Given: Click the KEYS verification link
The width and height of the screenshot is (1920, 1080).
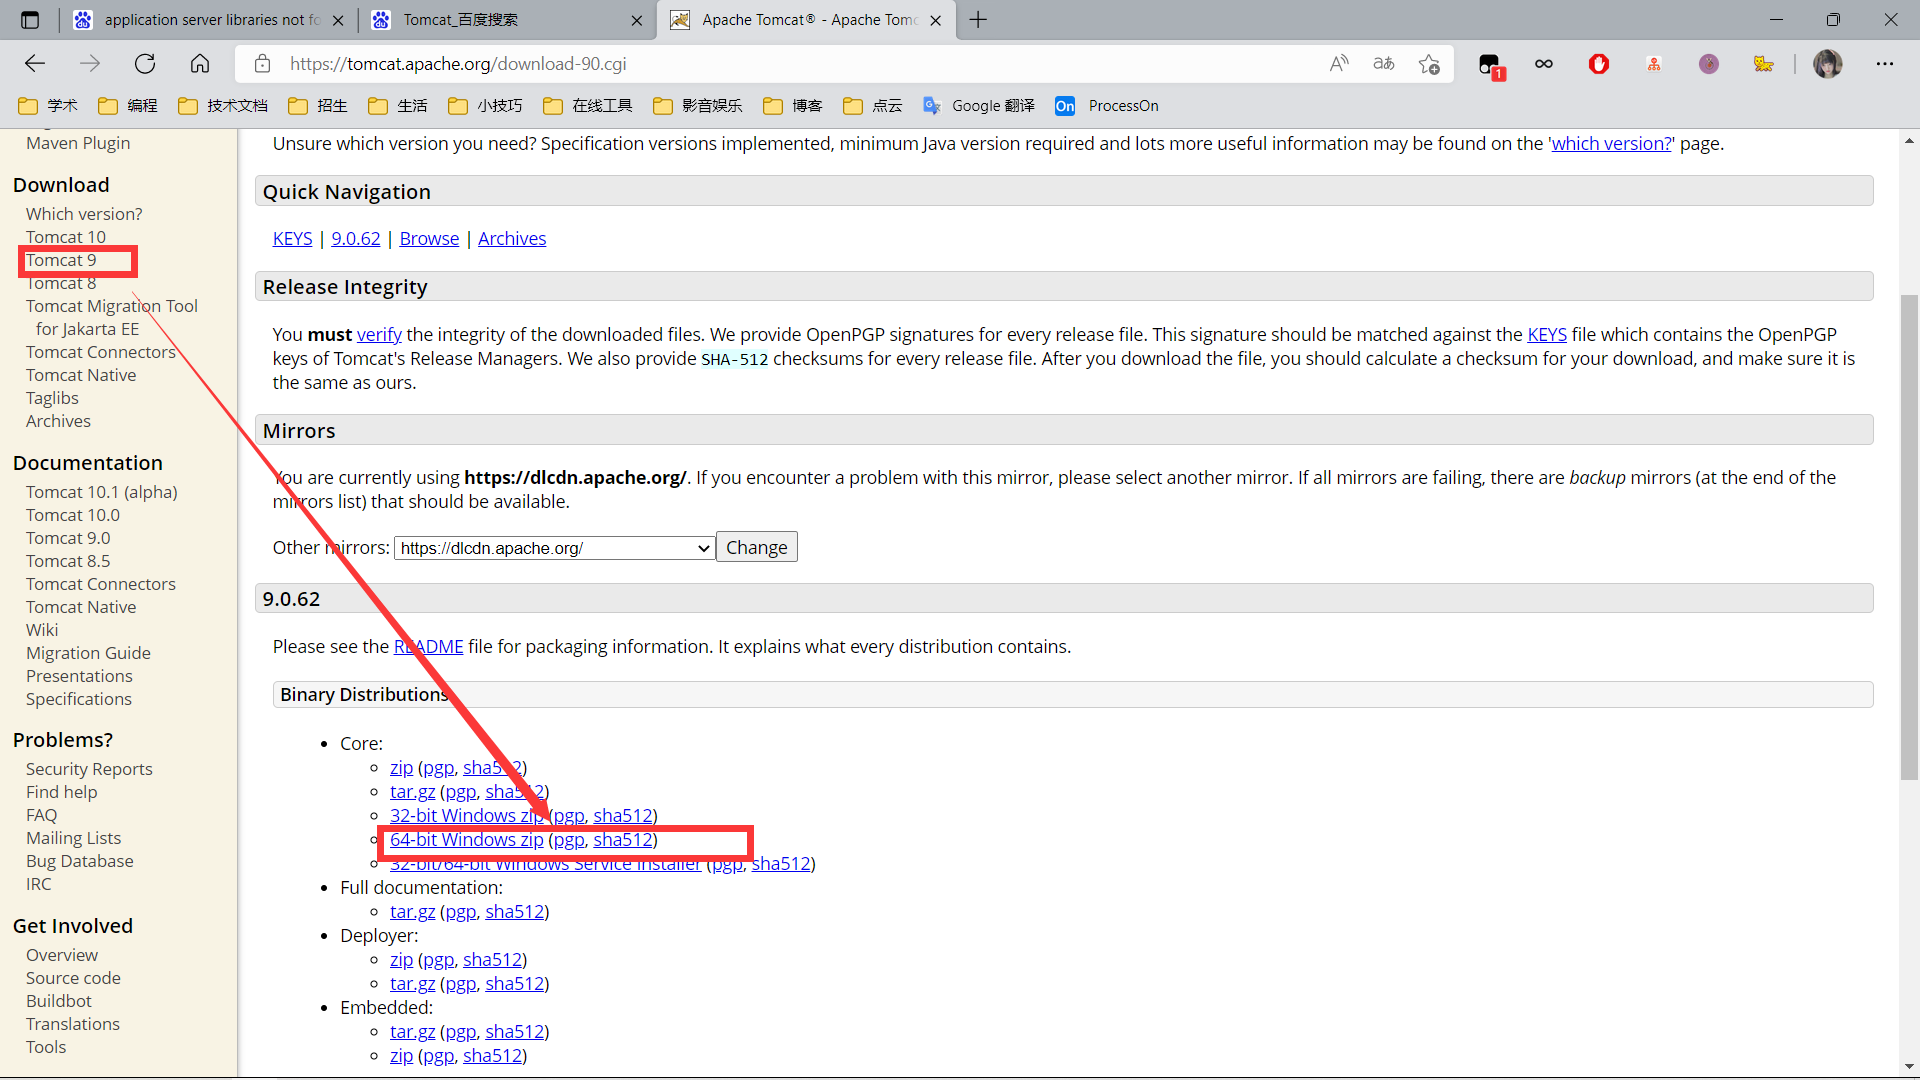Looking at the screenshot, I should (1547, 334).
